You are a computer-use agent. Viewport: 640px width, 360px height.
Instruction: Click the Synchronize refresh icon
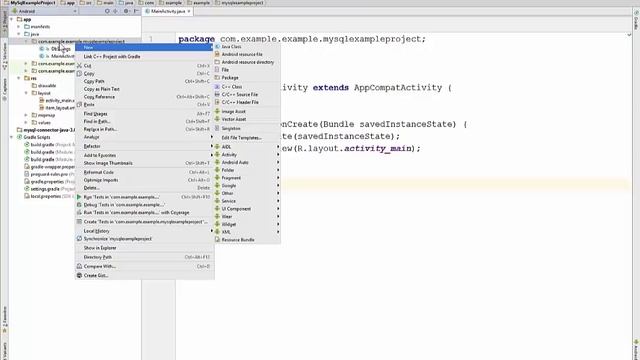[79, 239]
